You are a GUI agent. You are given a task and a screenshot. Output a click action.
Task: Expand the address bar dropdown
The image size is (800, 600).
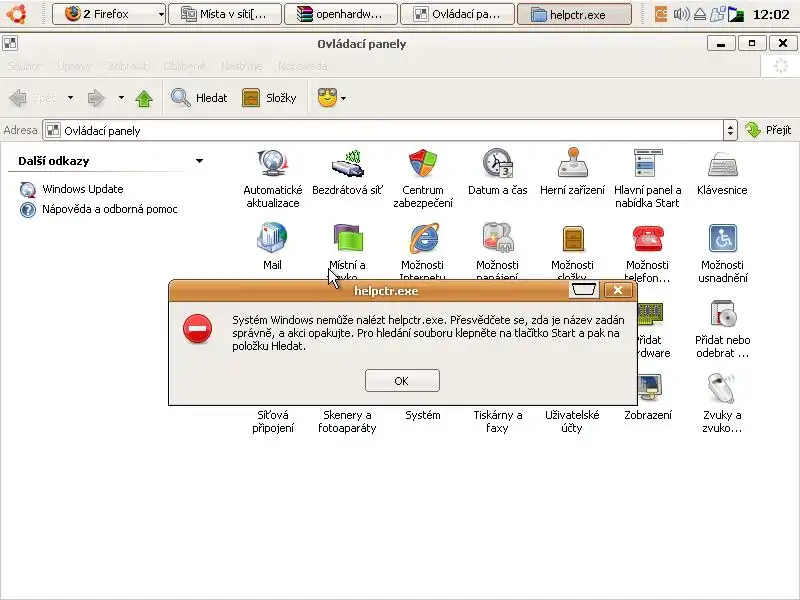pyautogui.click(x=730, y=131)
